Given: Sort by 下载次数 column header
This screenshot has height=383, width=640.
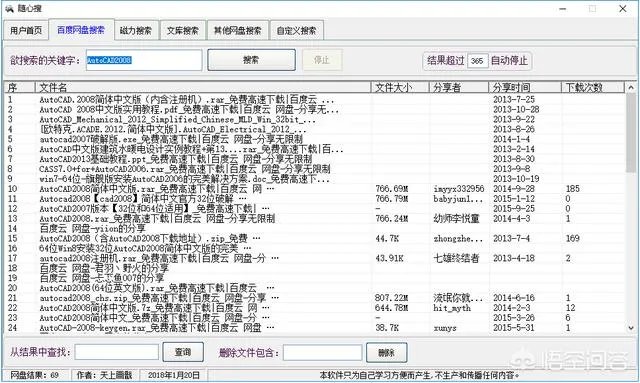Looking at the screenshot, I should pos(593,87).
